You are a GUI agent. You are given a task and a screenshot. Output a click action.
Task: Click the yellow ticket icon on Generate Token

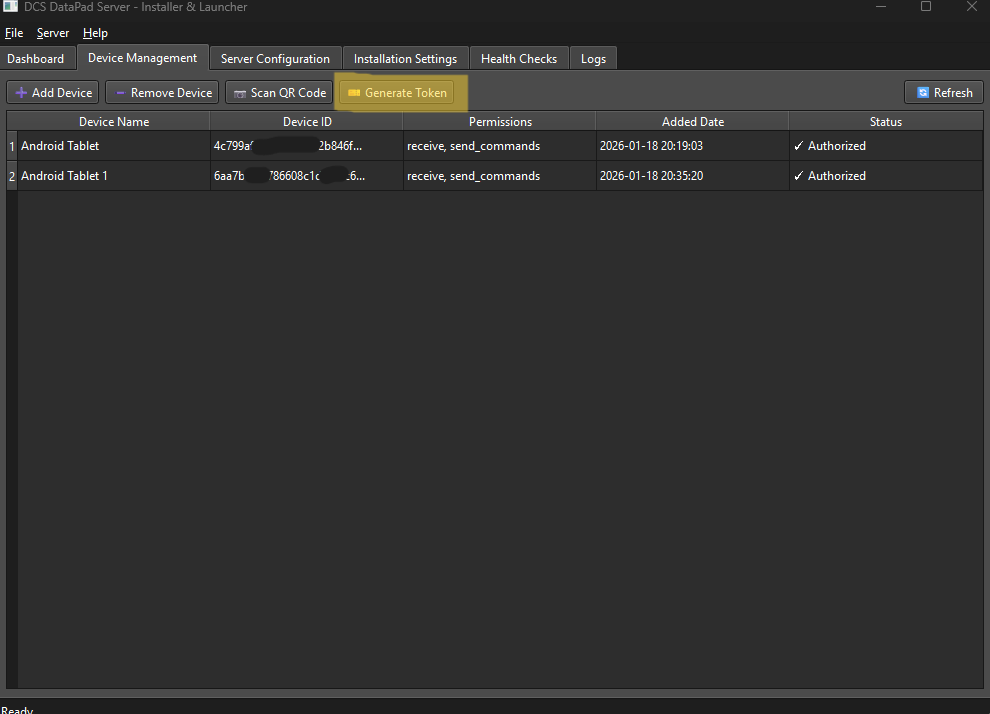click(x=354, y=93)
